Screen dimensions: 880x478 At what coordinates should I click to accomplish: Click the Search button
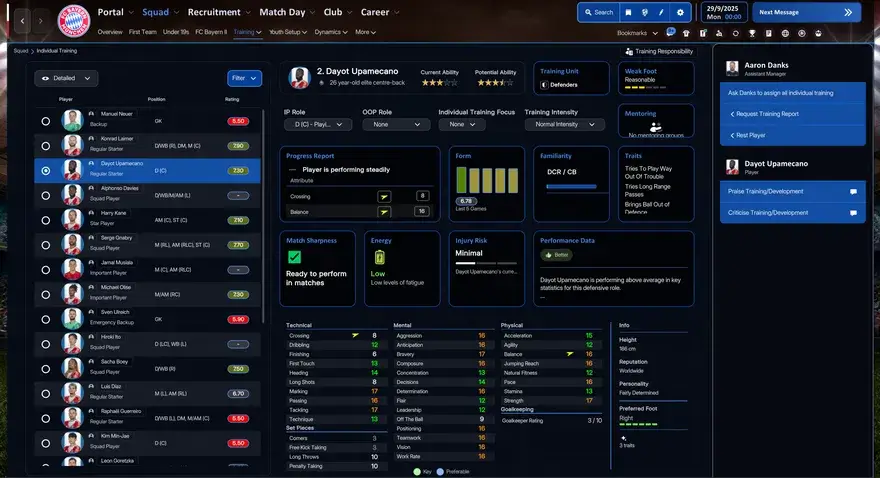tap(598, 12)
